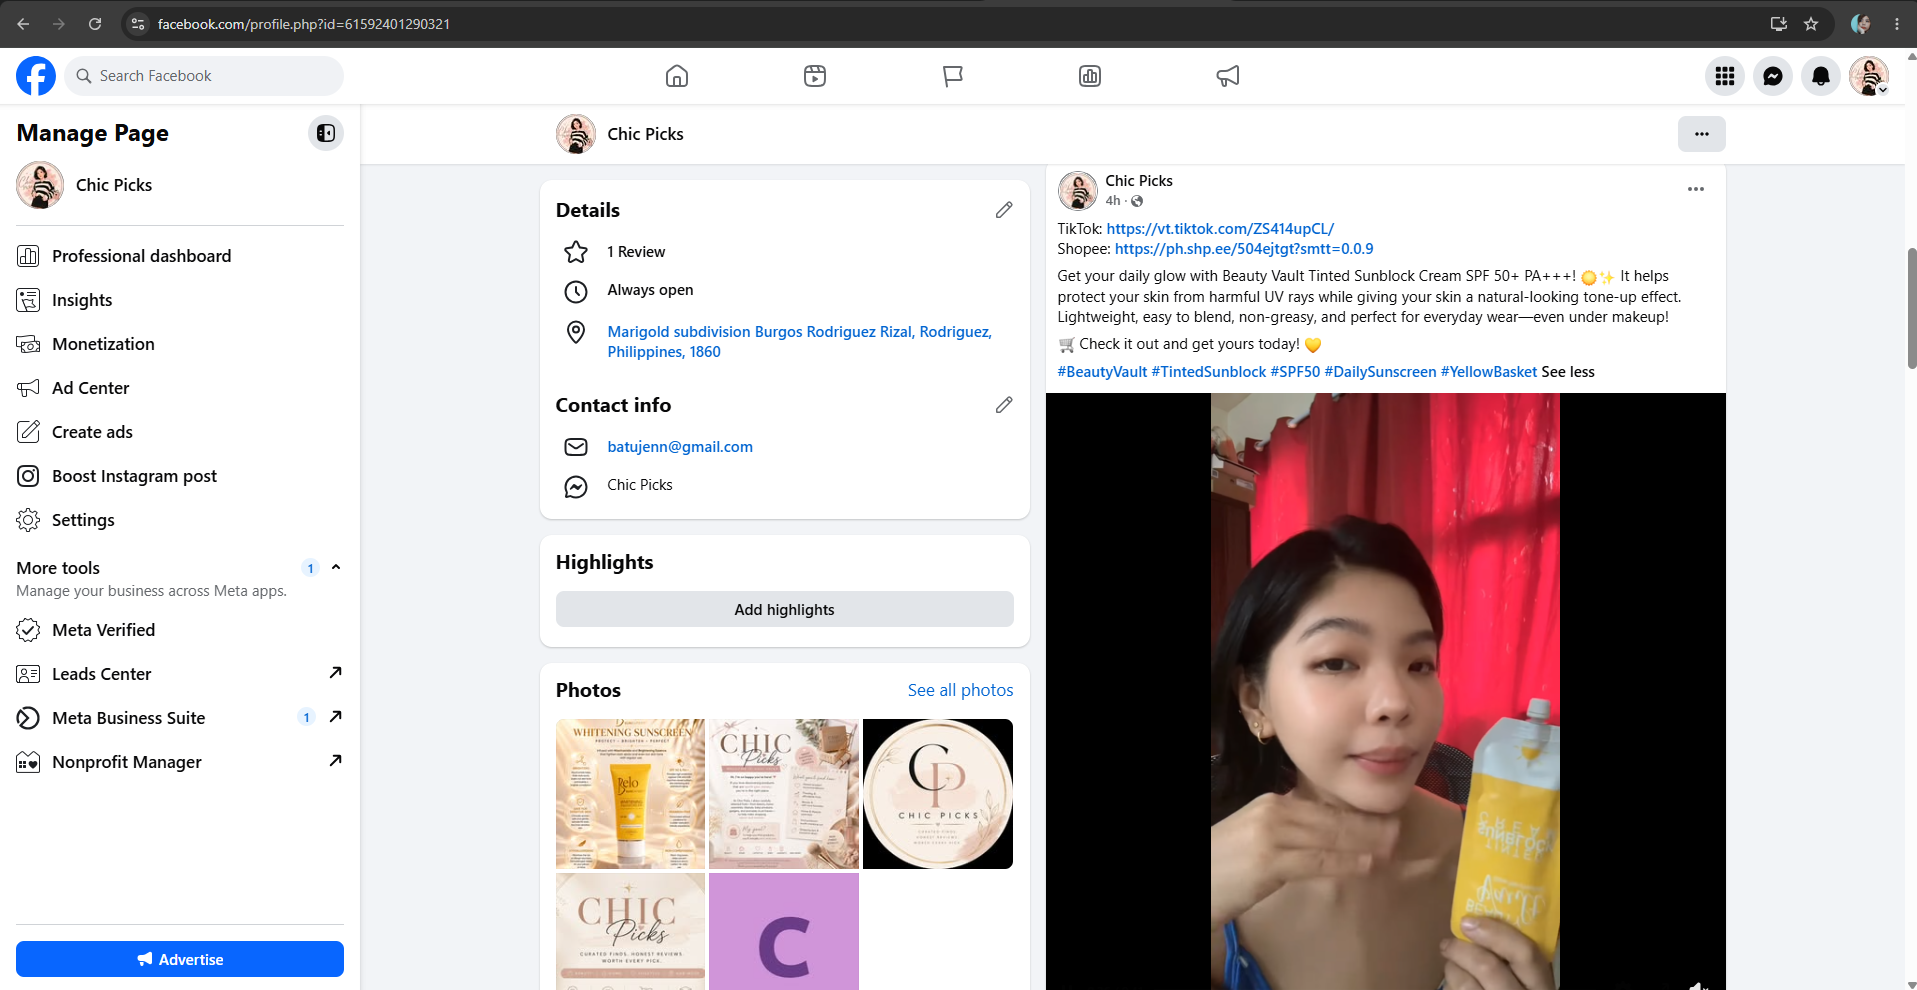
Task: Click the #SPF50 hashtag
Action: pos(1295,372)
